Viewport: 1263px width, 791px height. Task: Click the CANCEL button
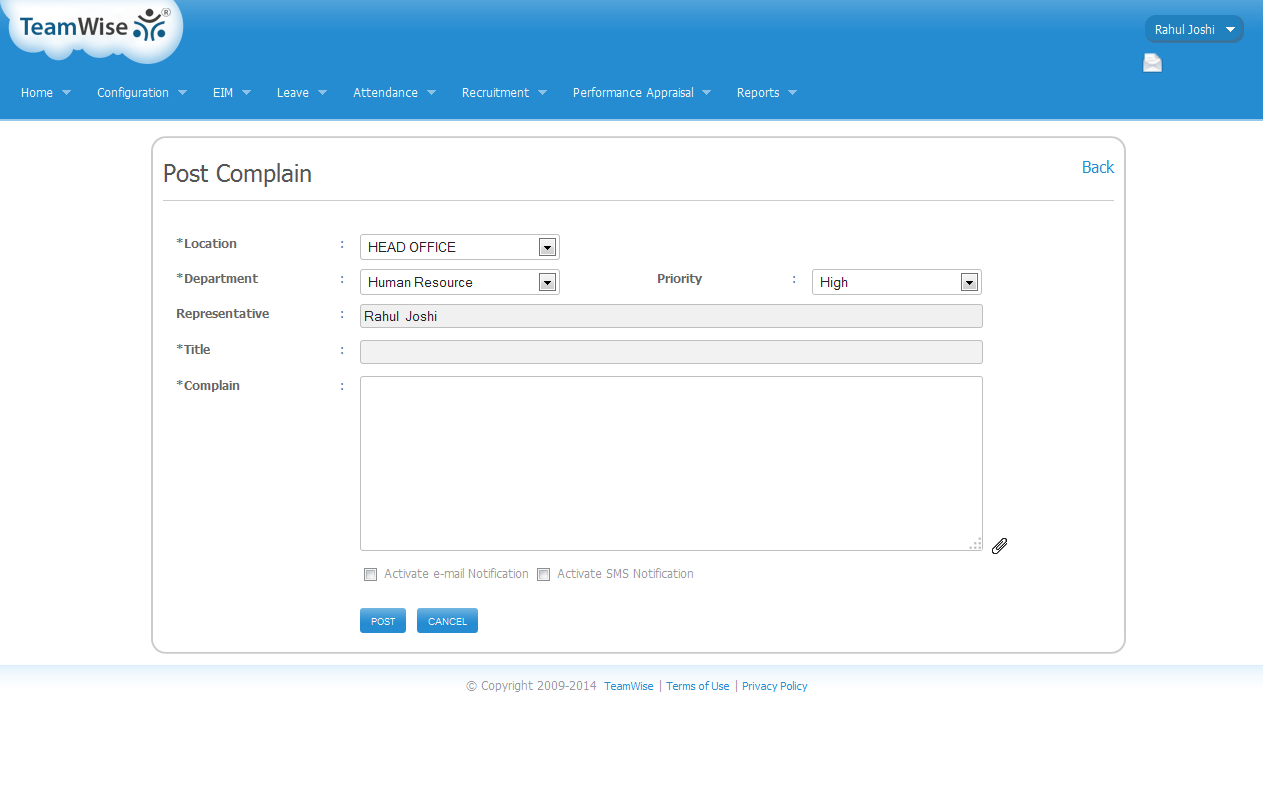point(447,621)
